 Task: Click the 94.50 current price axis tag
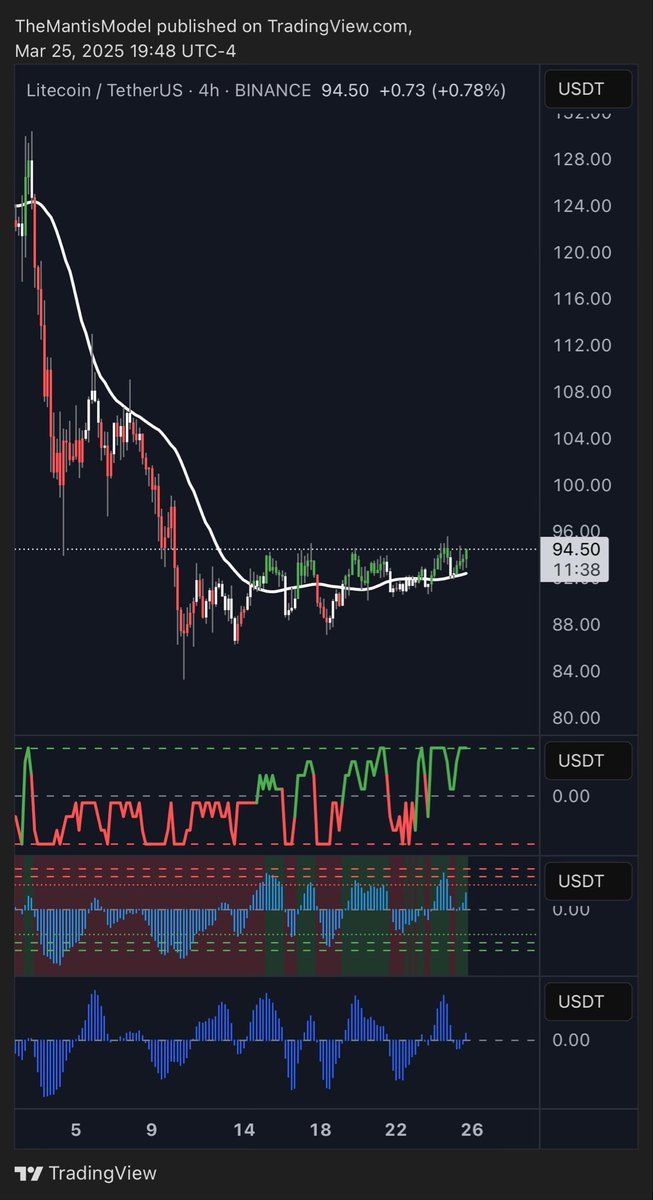[x=575, y=549]
